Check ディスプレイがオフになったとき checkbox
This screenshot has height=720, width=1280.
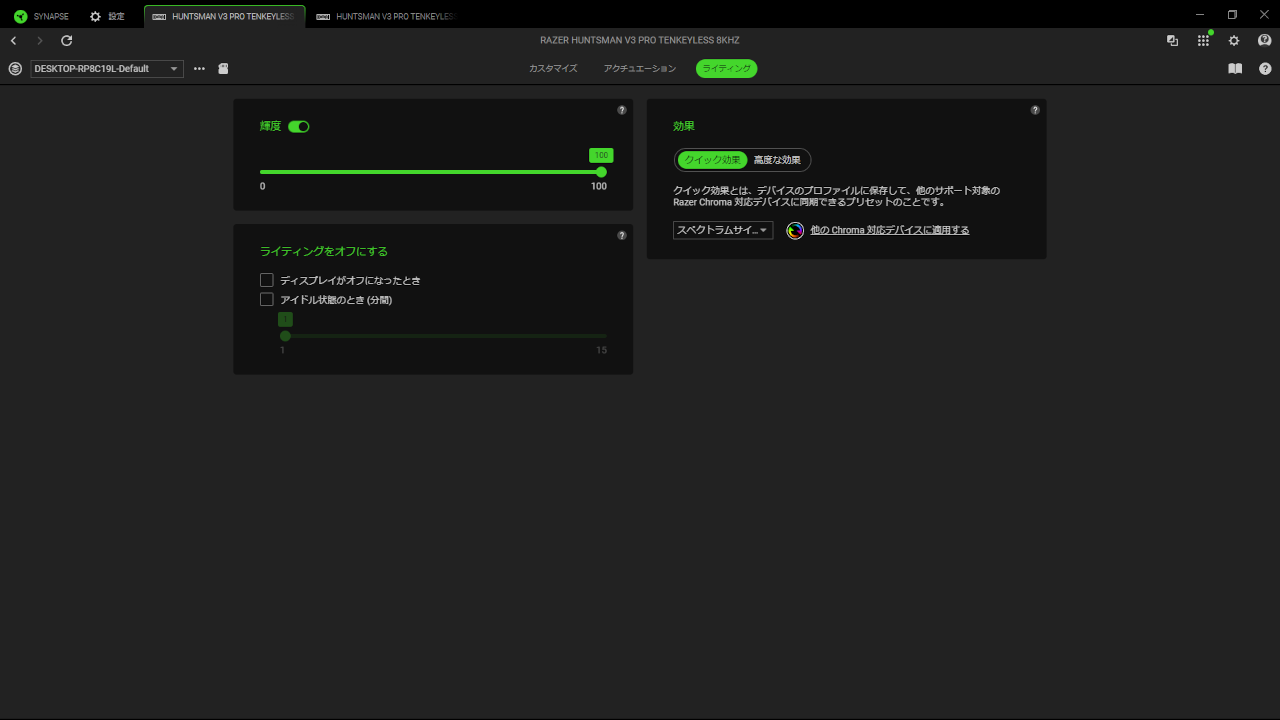coord(267,281)
